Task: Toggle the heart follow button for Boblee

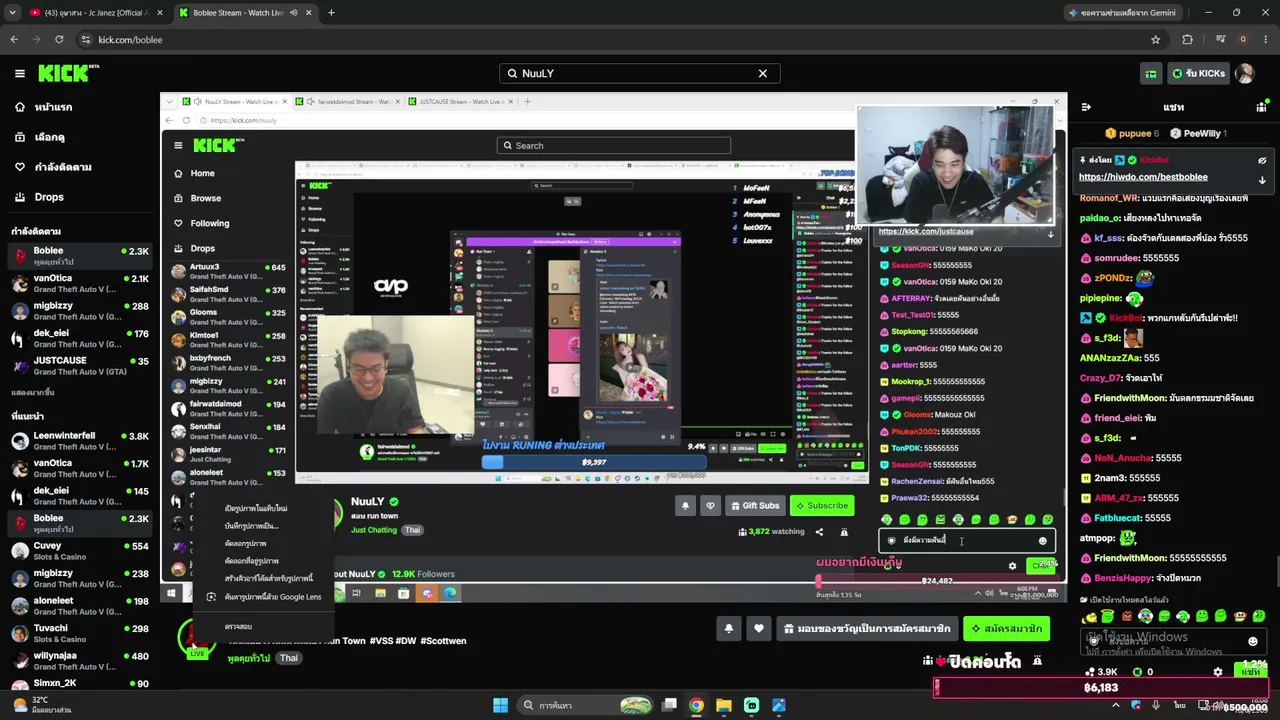Action: tap(759, 628)
